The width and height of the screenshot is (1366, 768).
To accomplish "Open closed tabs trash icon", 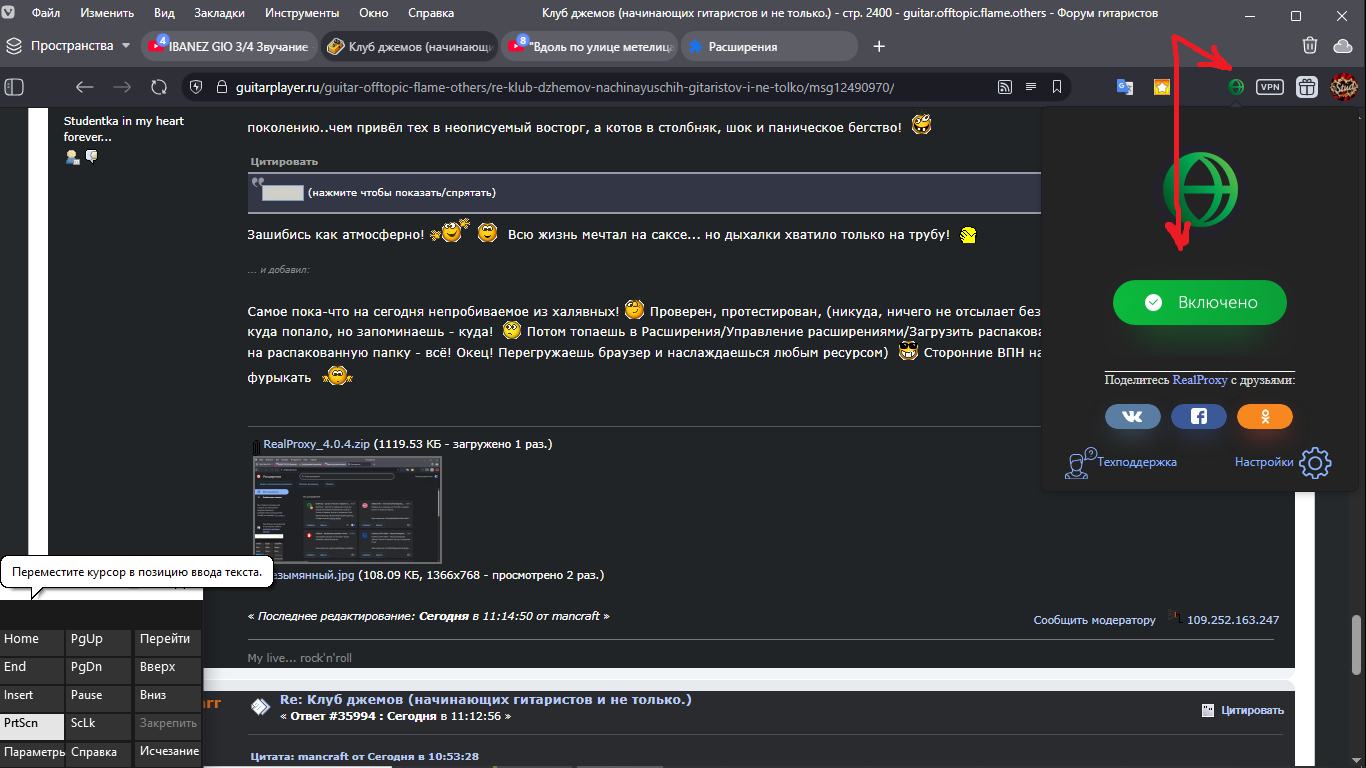I will pyautogui.click(x=1309, y=46).
